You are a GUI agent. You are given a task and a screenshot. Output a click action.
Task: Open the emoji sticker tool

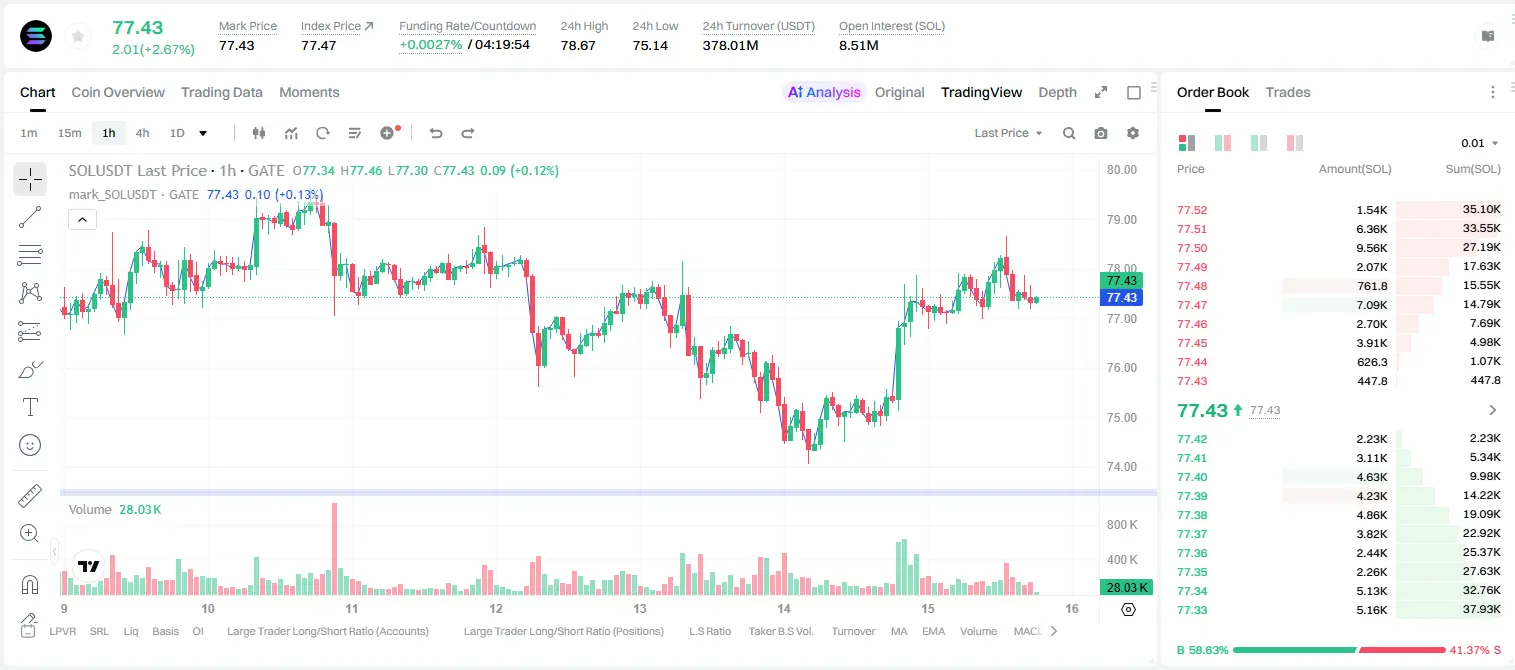click(30, 445)
